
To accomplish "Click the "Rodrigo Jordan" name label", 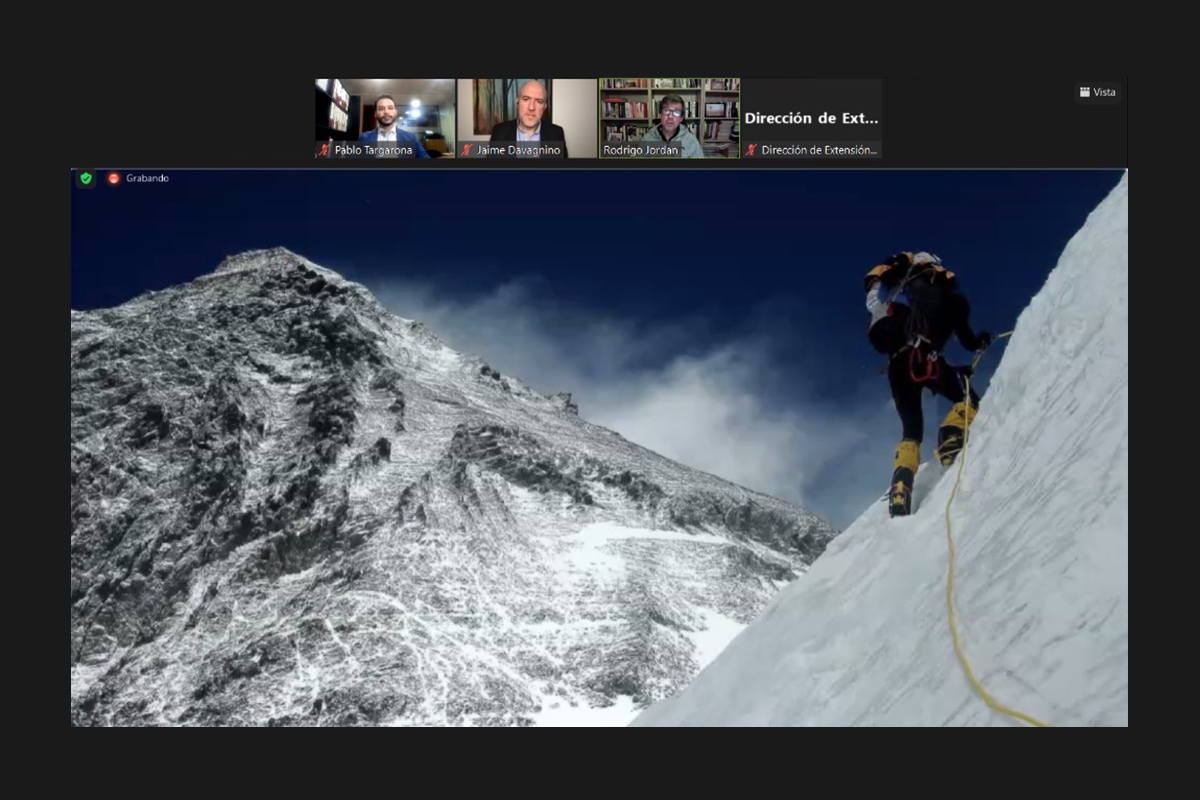I will [x=641, y=151].
